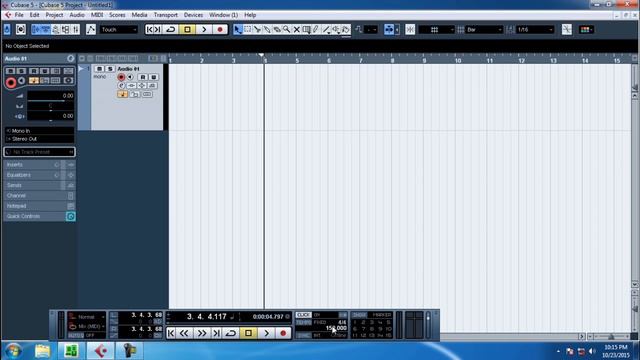
Task: Click Play in the transport panel
Action: [x=266, y=333]
